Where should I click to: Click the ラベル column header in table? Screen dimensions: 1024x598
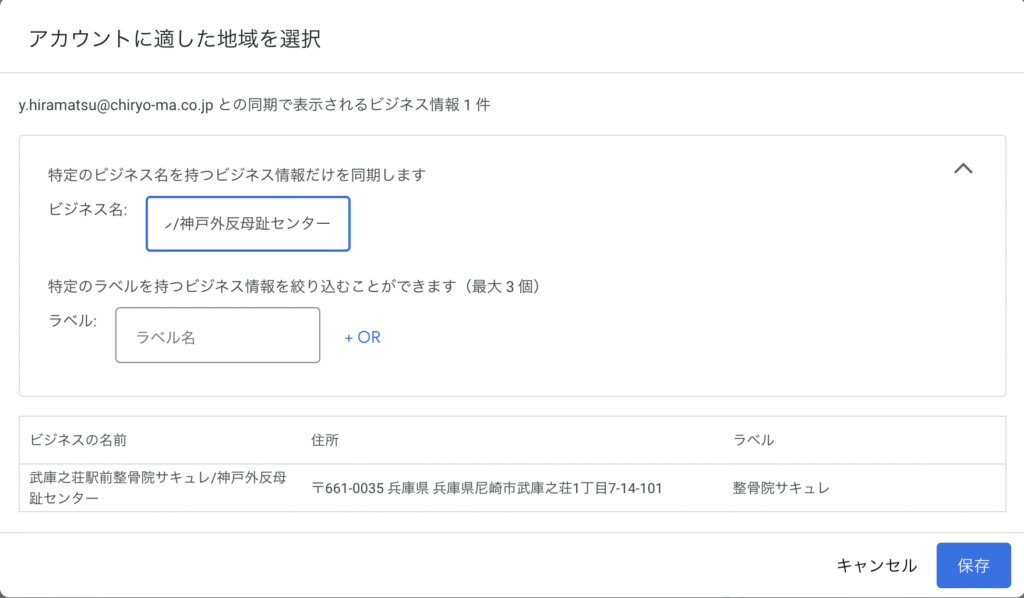pos(753,440)
